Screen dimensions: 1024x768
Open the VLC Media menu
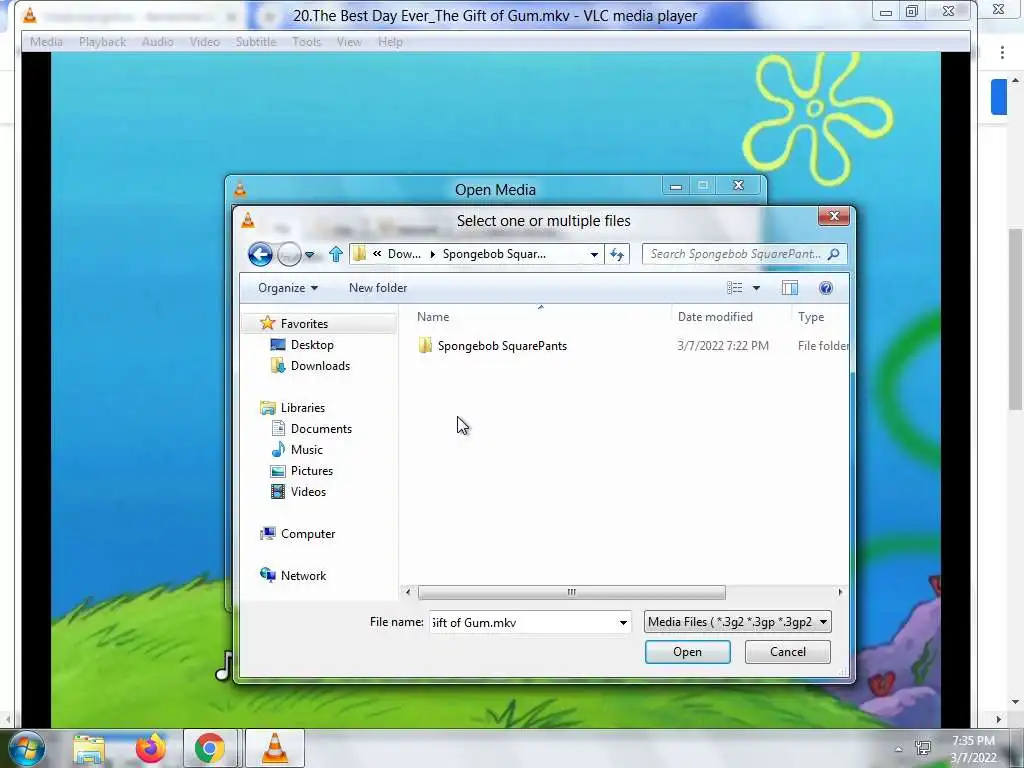pyautogui.click(x=46, y=42)
